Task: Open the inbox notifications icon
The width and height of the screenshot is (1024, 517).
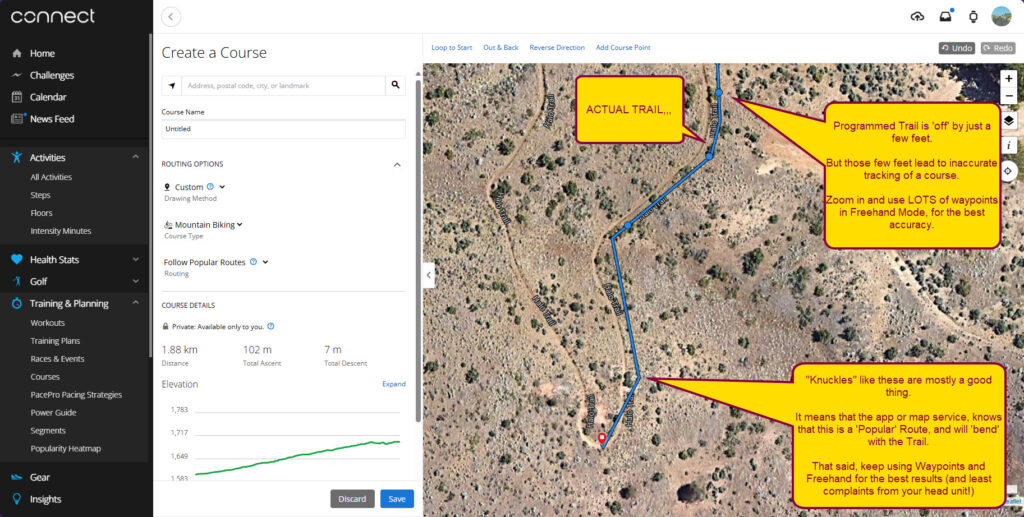Action: 945,17
